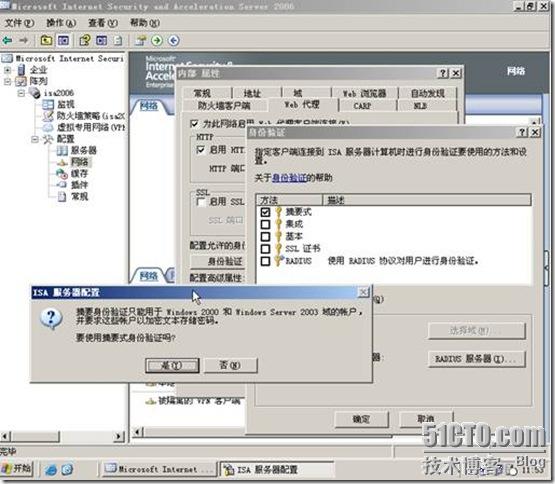Click the 身份验证 help link

289,178
